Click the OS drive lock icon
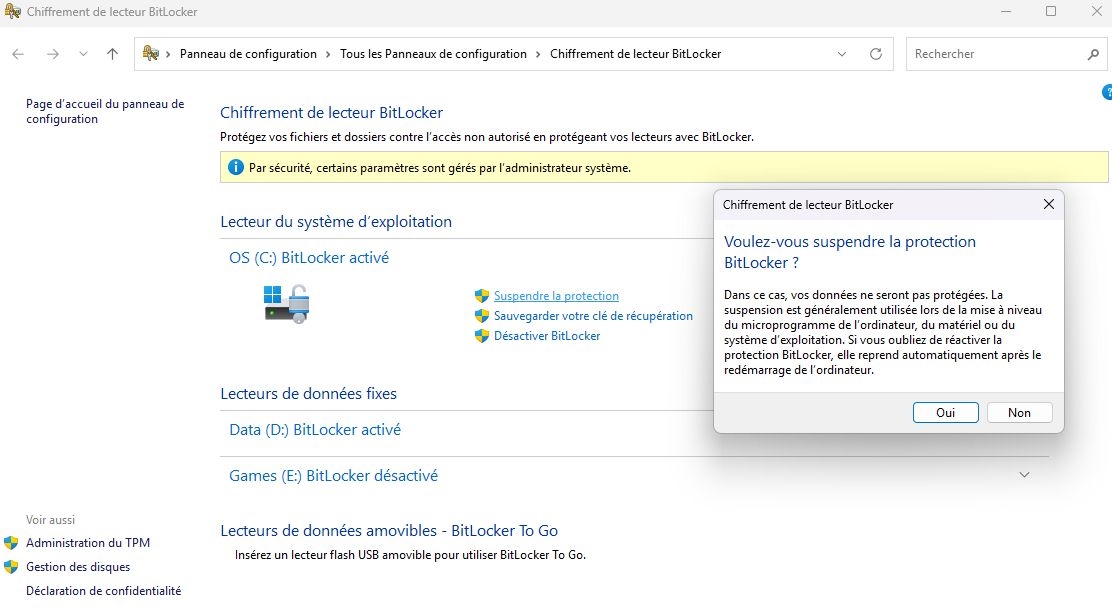Viewport: 1112px width, 614px height. [287, 303]
